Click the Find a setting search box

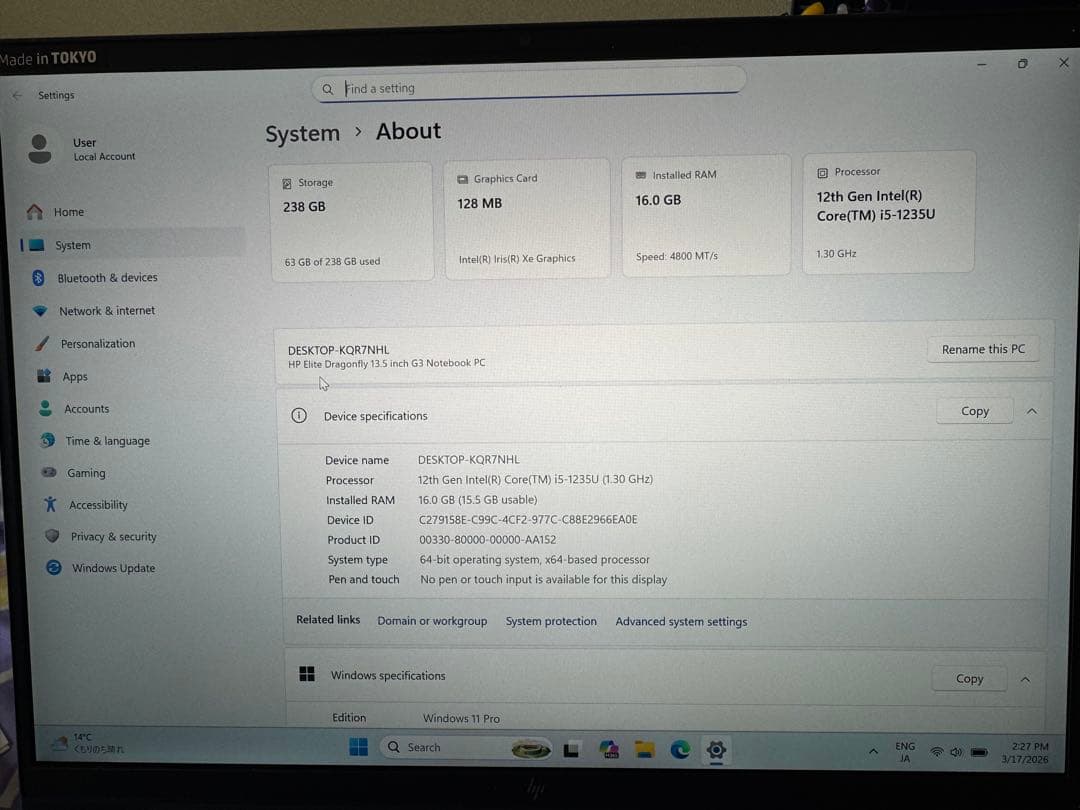528,88
